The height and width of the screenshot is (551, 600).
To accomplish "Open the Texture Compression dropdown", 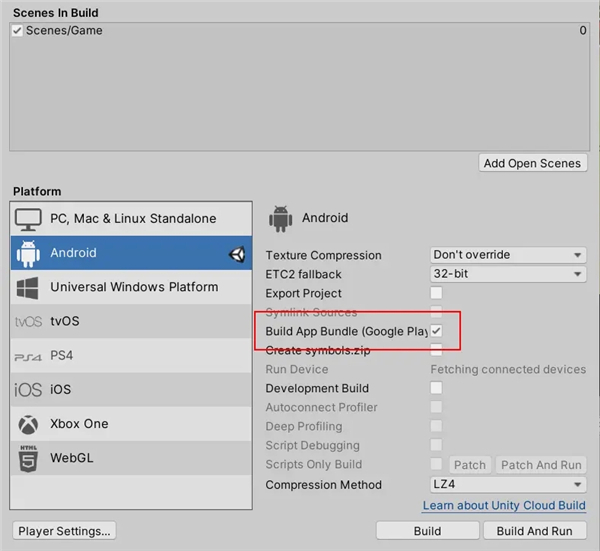I will click(x=508, y=255).
